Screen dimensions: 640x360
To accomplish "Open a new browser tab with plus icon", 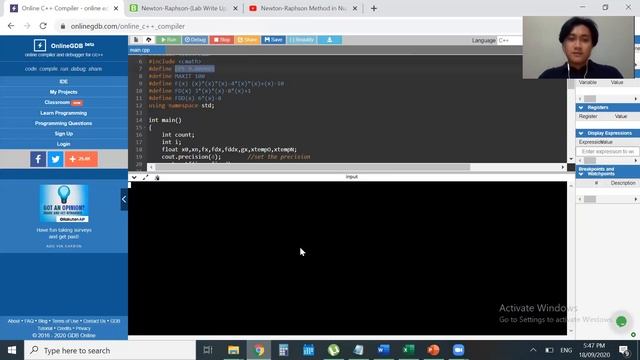I will click(x=374, y=8).
